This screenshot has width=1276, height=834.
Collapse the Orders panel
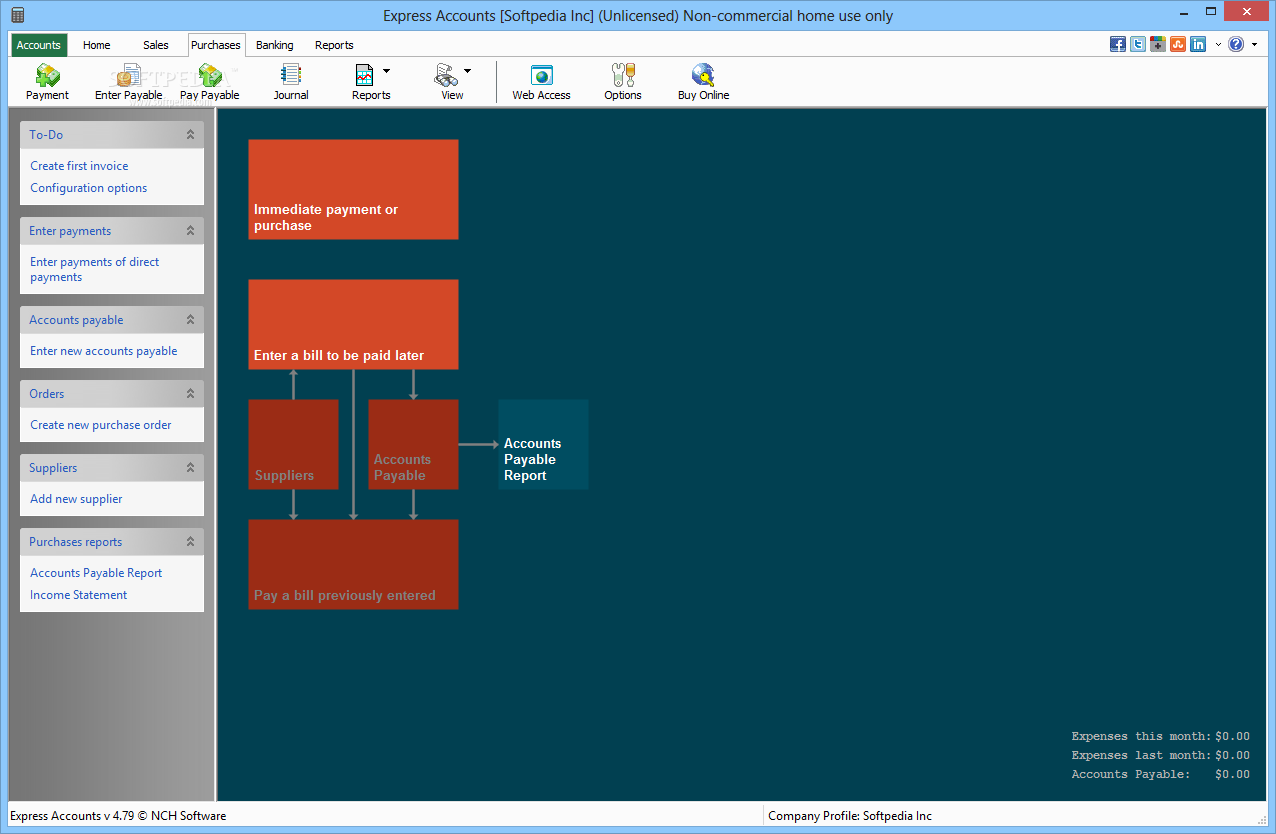[190, 394]
